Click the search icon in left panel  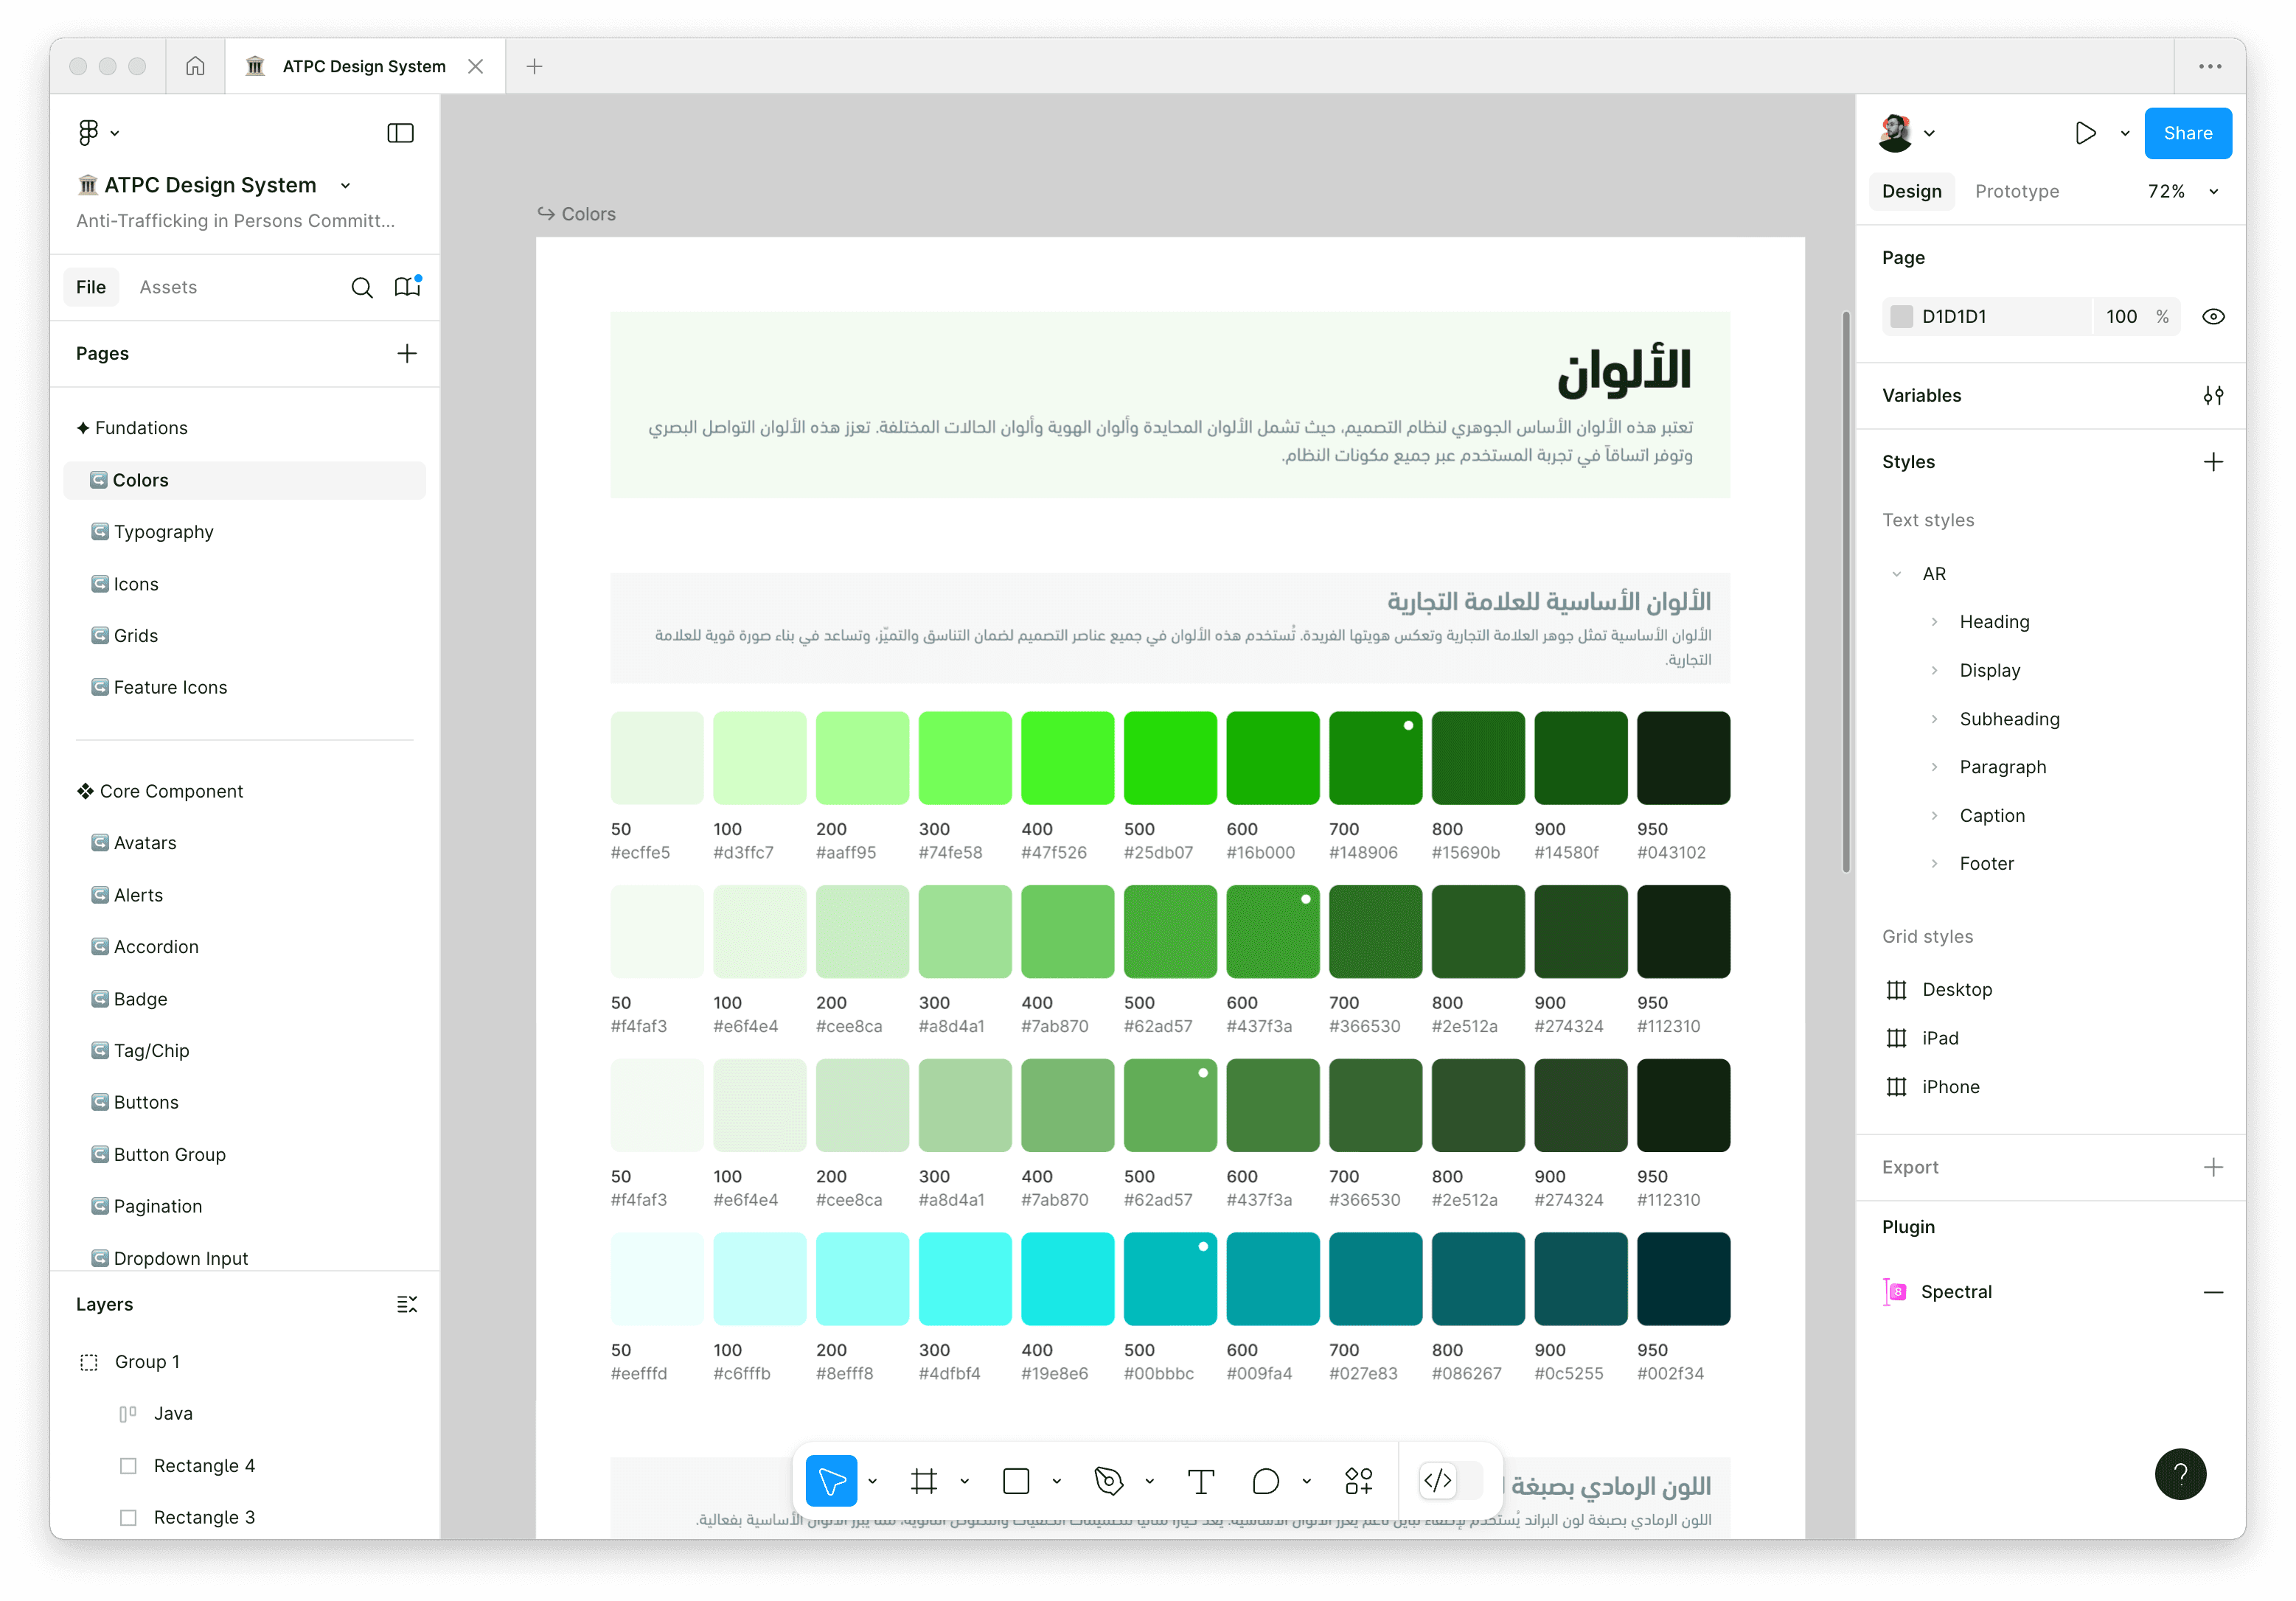361,288
